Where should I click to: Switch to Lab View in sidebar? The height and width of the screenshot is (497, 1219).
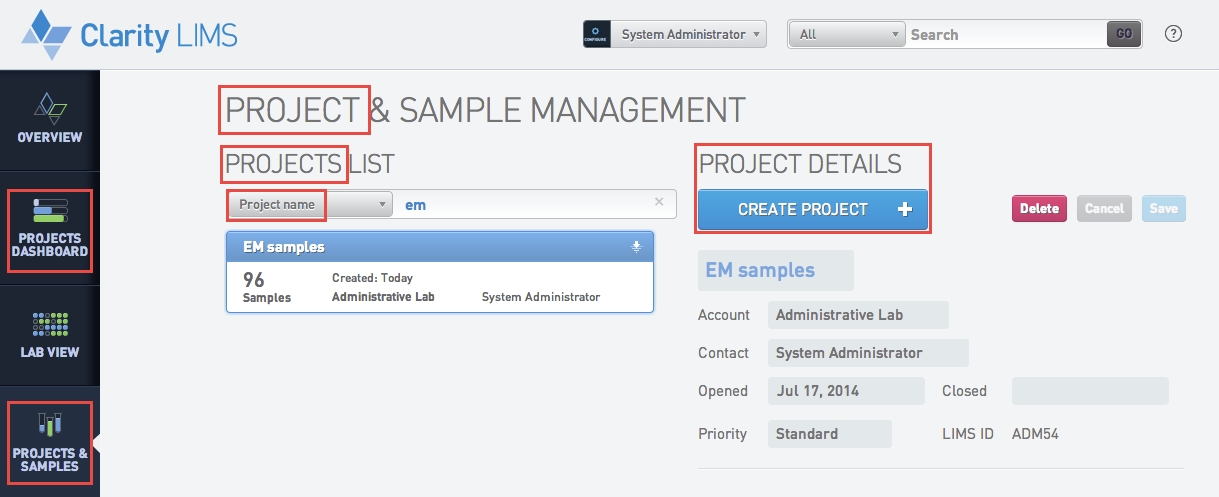coord(50,335)
